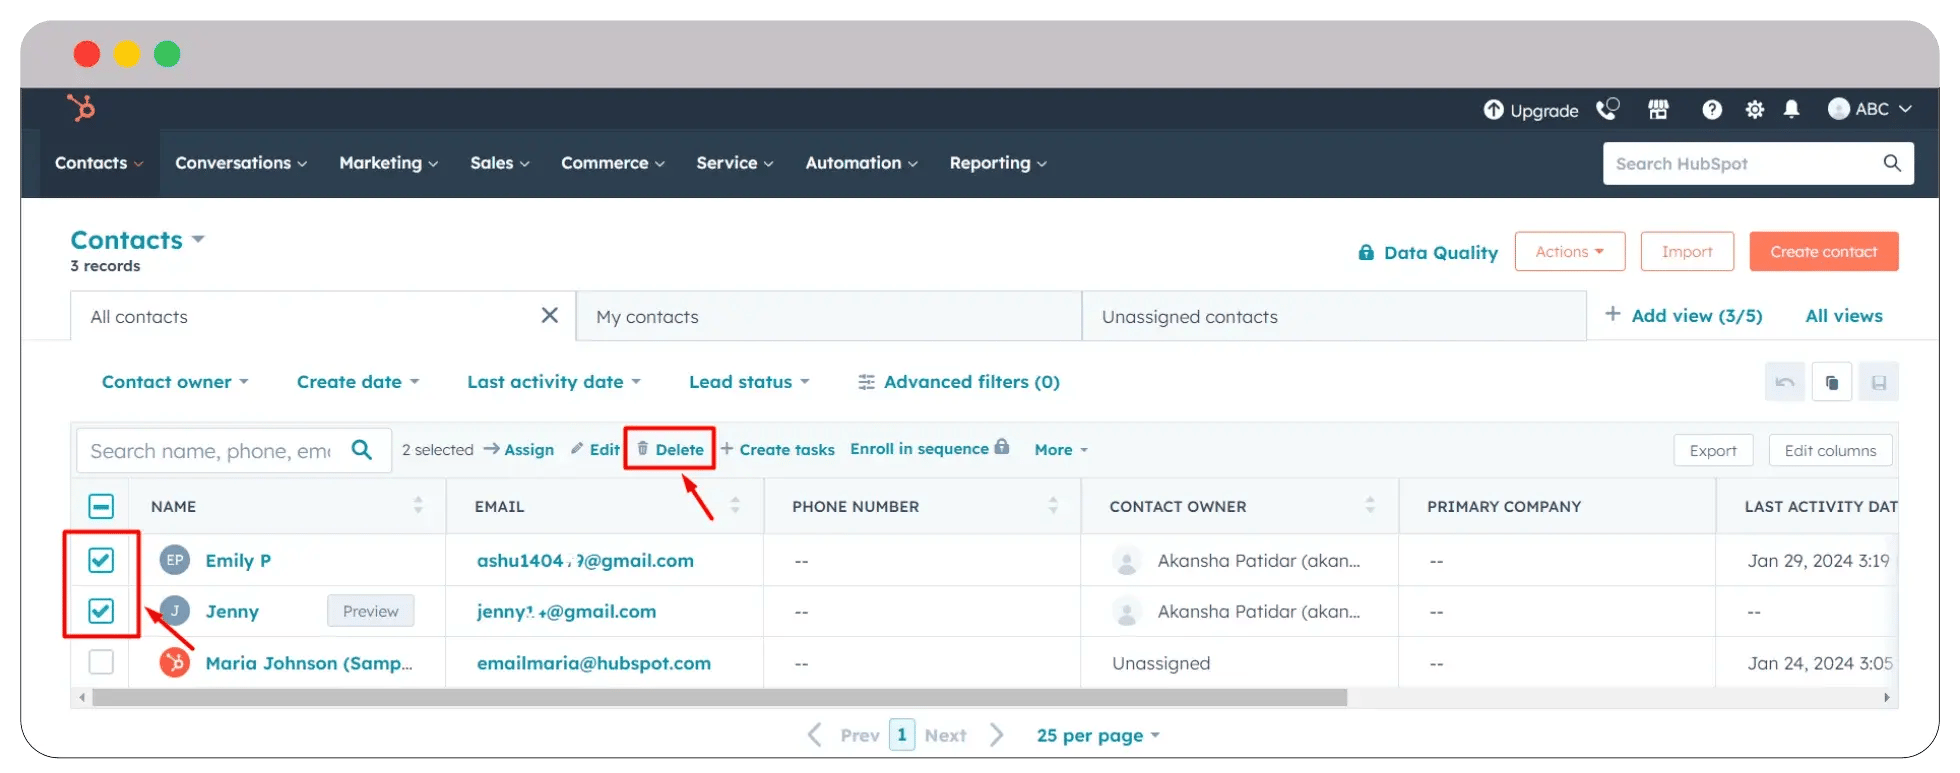The image size is (1960, 773).
Task: Check the Maria Johnson row checkbox
Action: pyautogui.click(x=101, y=662)
